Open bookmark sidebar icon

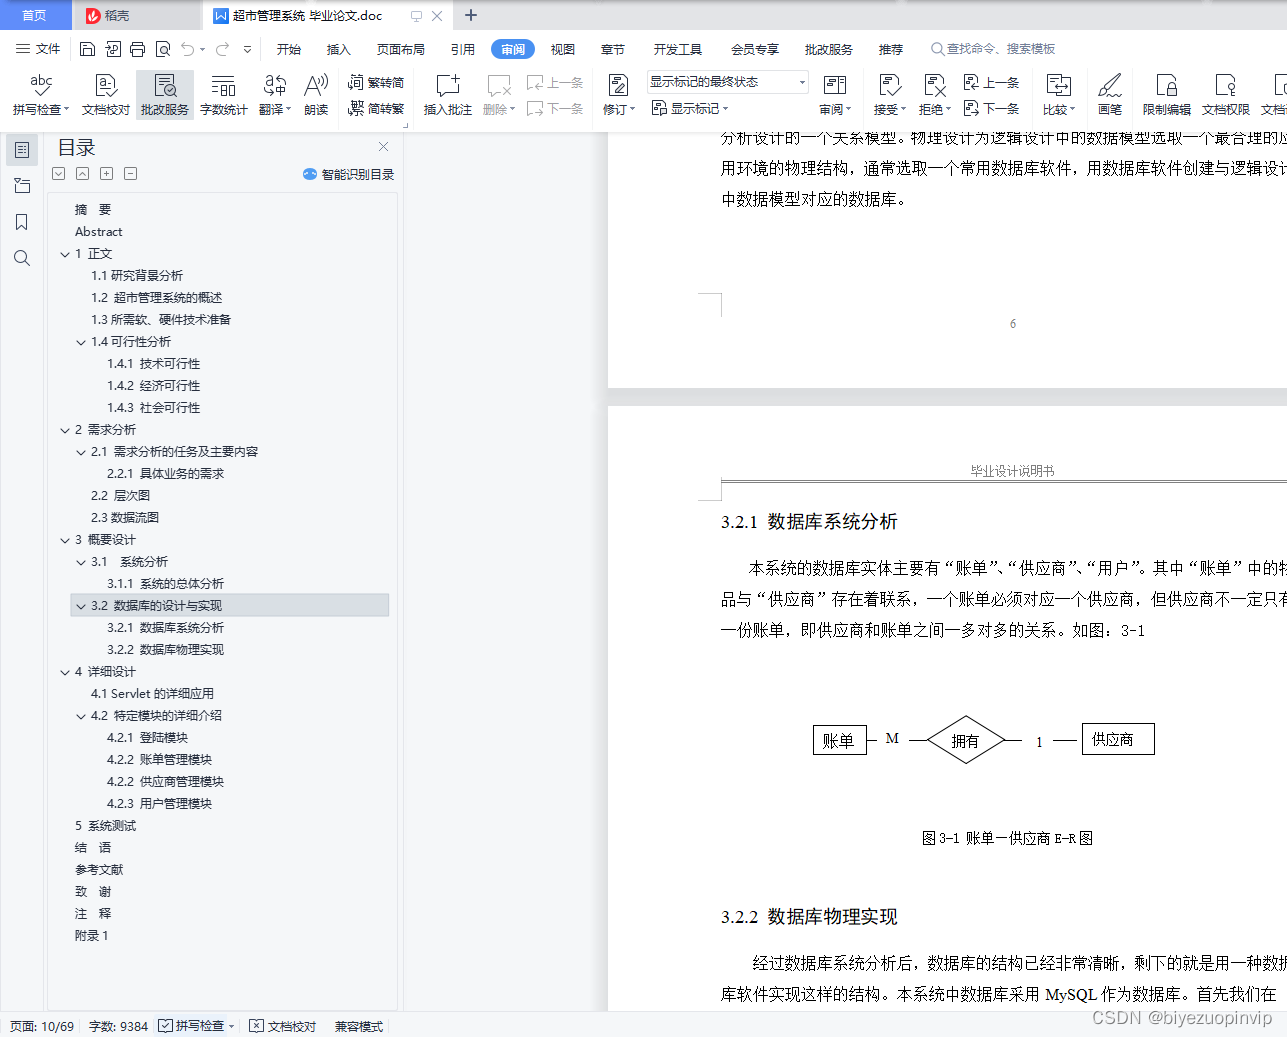pos(22,222)
